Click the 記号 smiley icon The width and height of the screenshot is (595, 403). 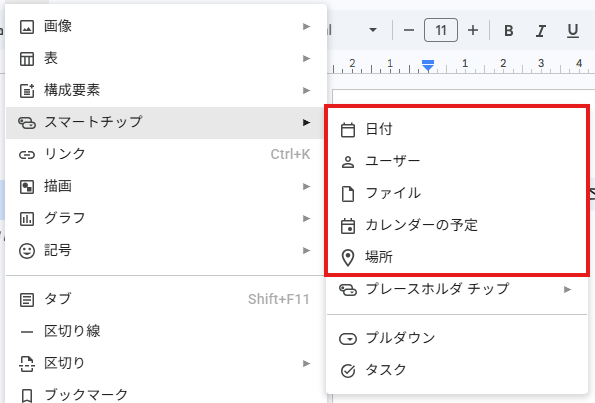pos(27,251)
